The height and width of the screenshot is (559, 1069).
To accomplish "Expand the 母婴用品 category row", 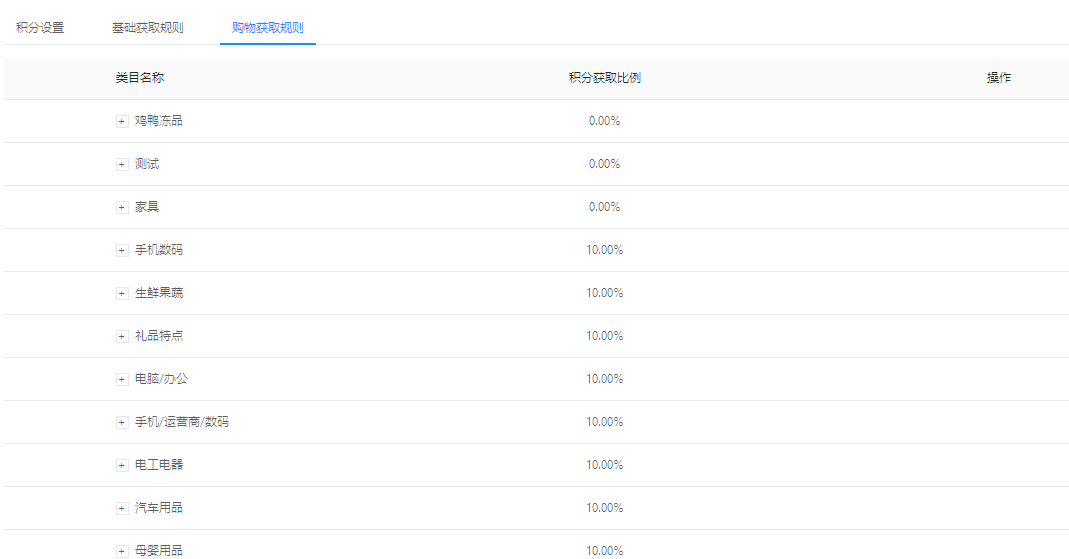I will tap(122, 551).
